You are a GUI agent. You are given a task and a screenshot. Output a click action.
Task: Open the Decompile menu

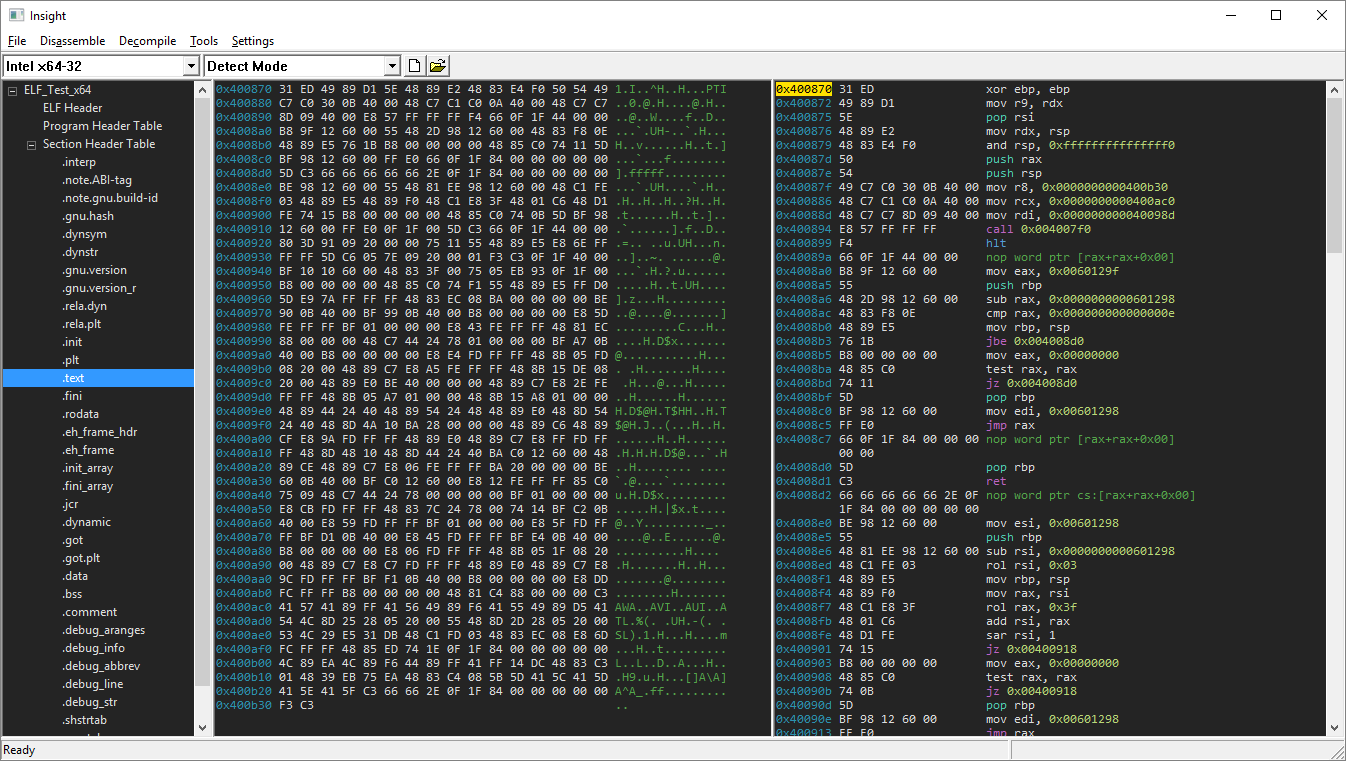pos(147,41)
